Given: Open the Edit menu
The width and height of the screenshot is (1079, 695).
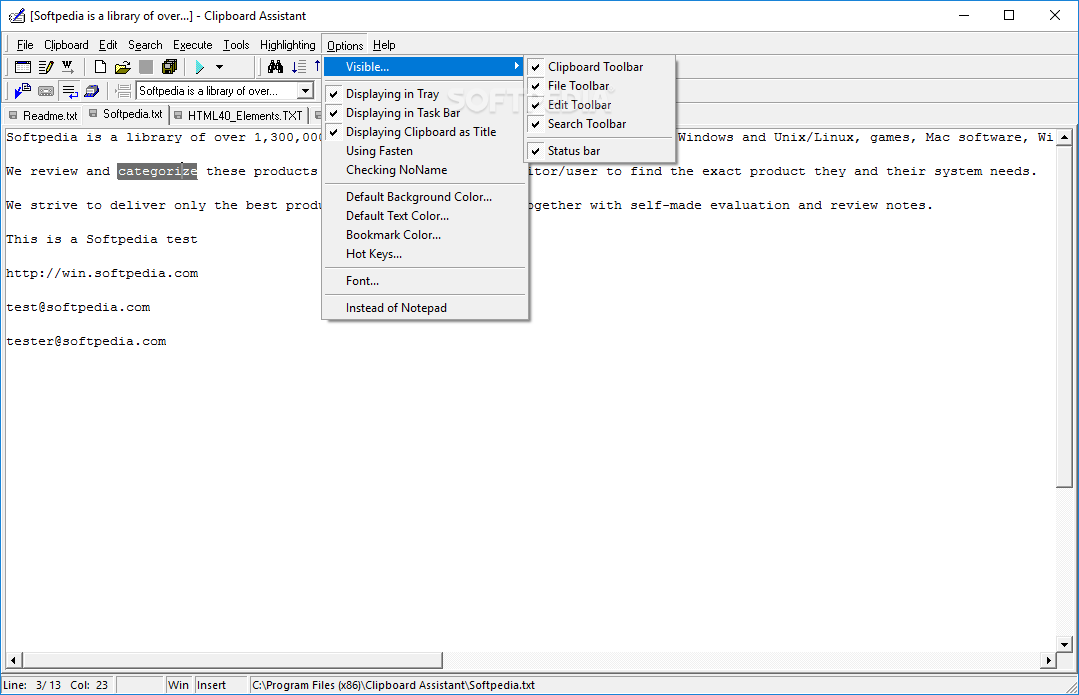Looking at the screenshot, I should [x=108, y=45].
